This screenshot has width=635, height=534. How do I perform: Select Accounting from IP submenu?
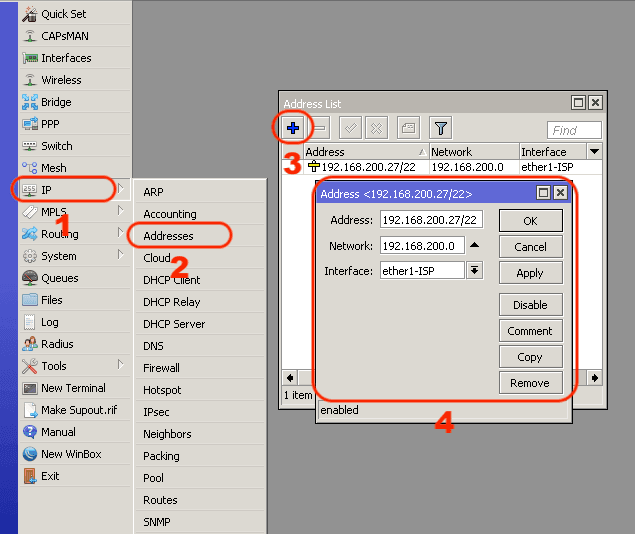point(200,214)
